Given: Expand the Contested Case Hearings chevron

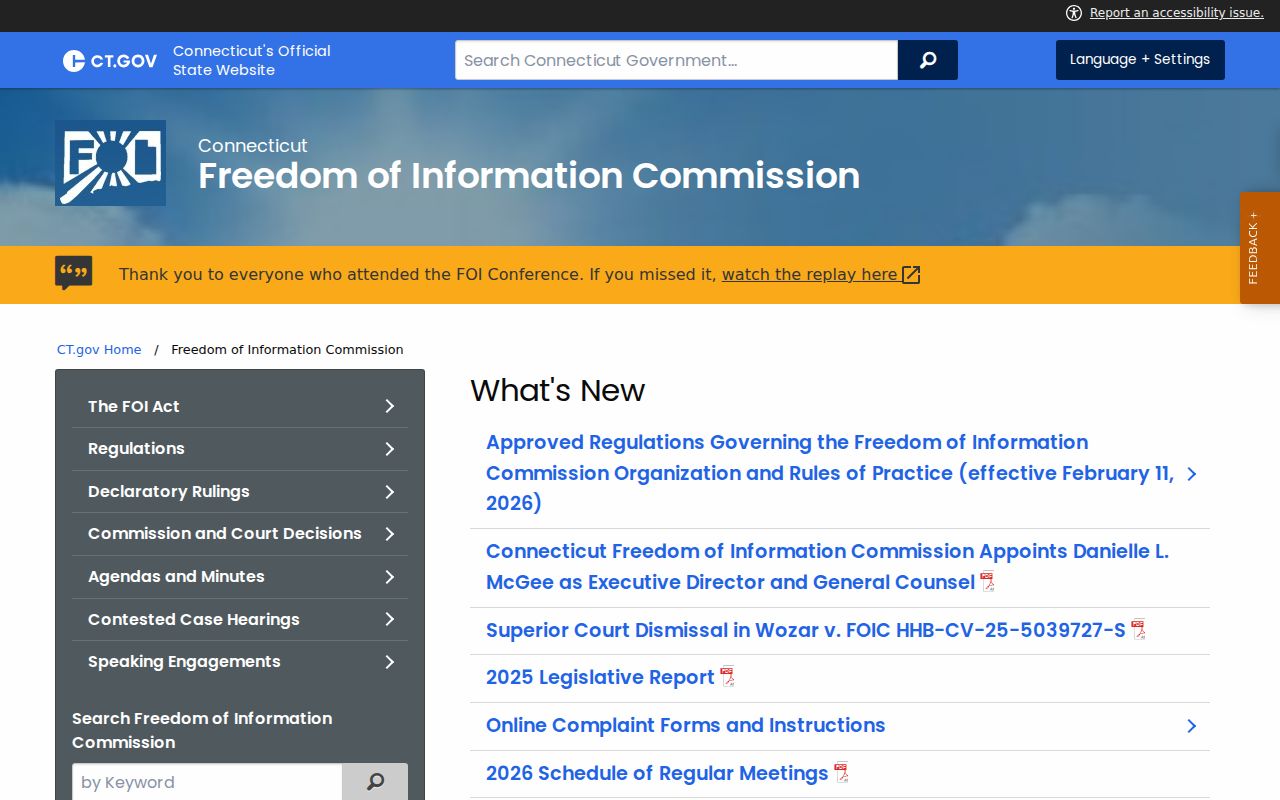Looking at the screenshot, I should click(390, 620).
